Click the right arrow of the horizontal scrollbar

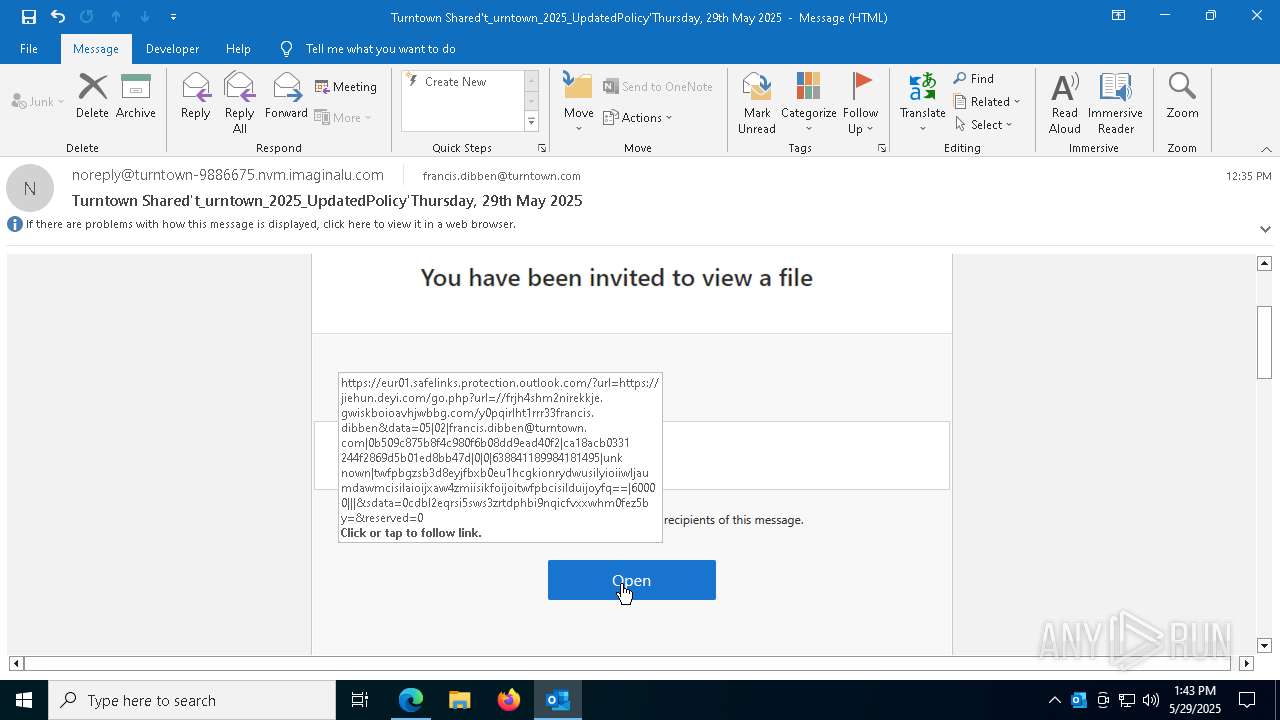coord(1246,663)
